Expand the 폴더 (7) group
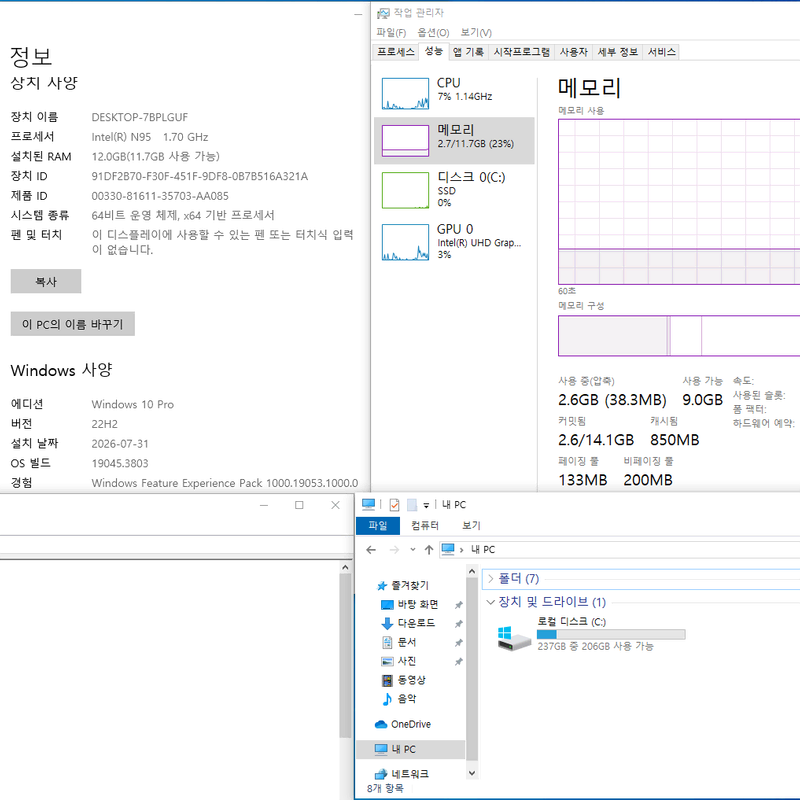Image resolution: width=800 pixels, height=800 pixels. [490, 578]
